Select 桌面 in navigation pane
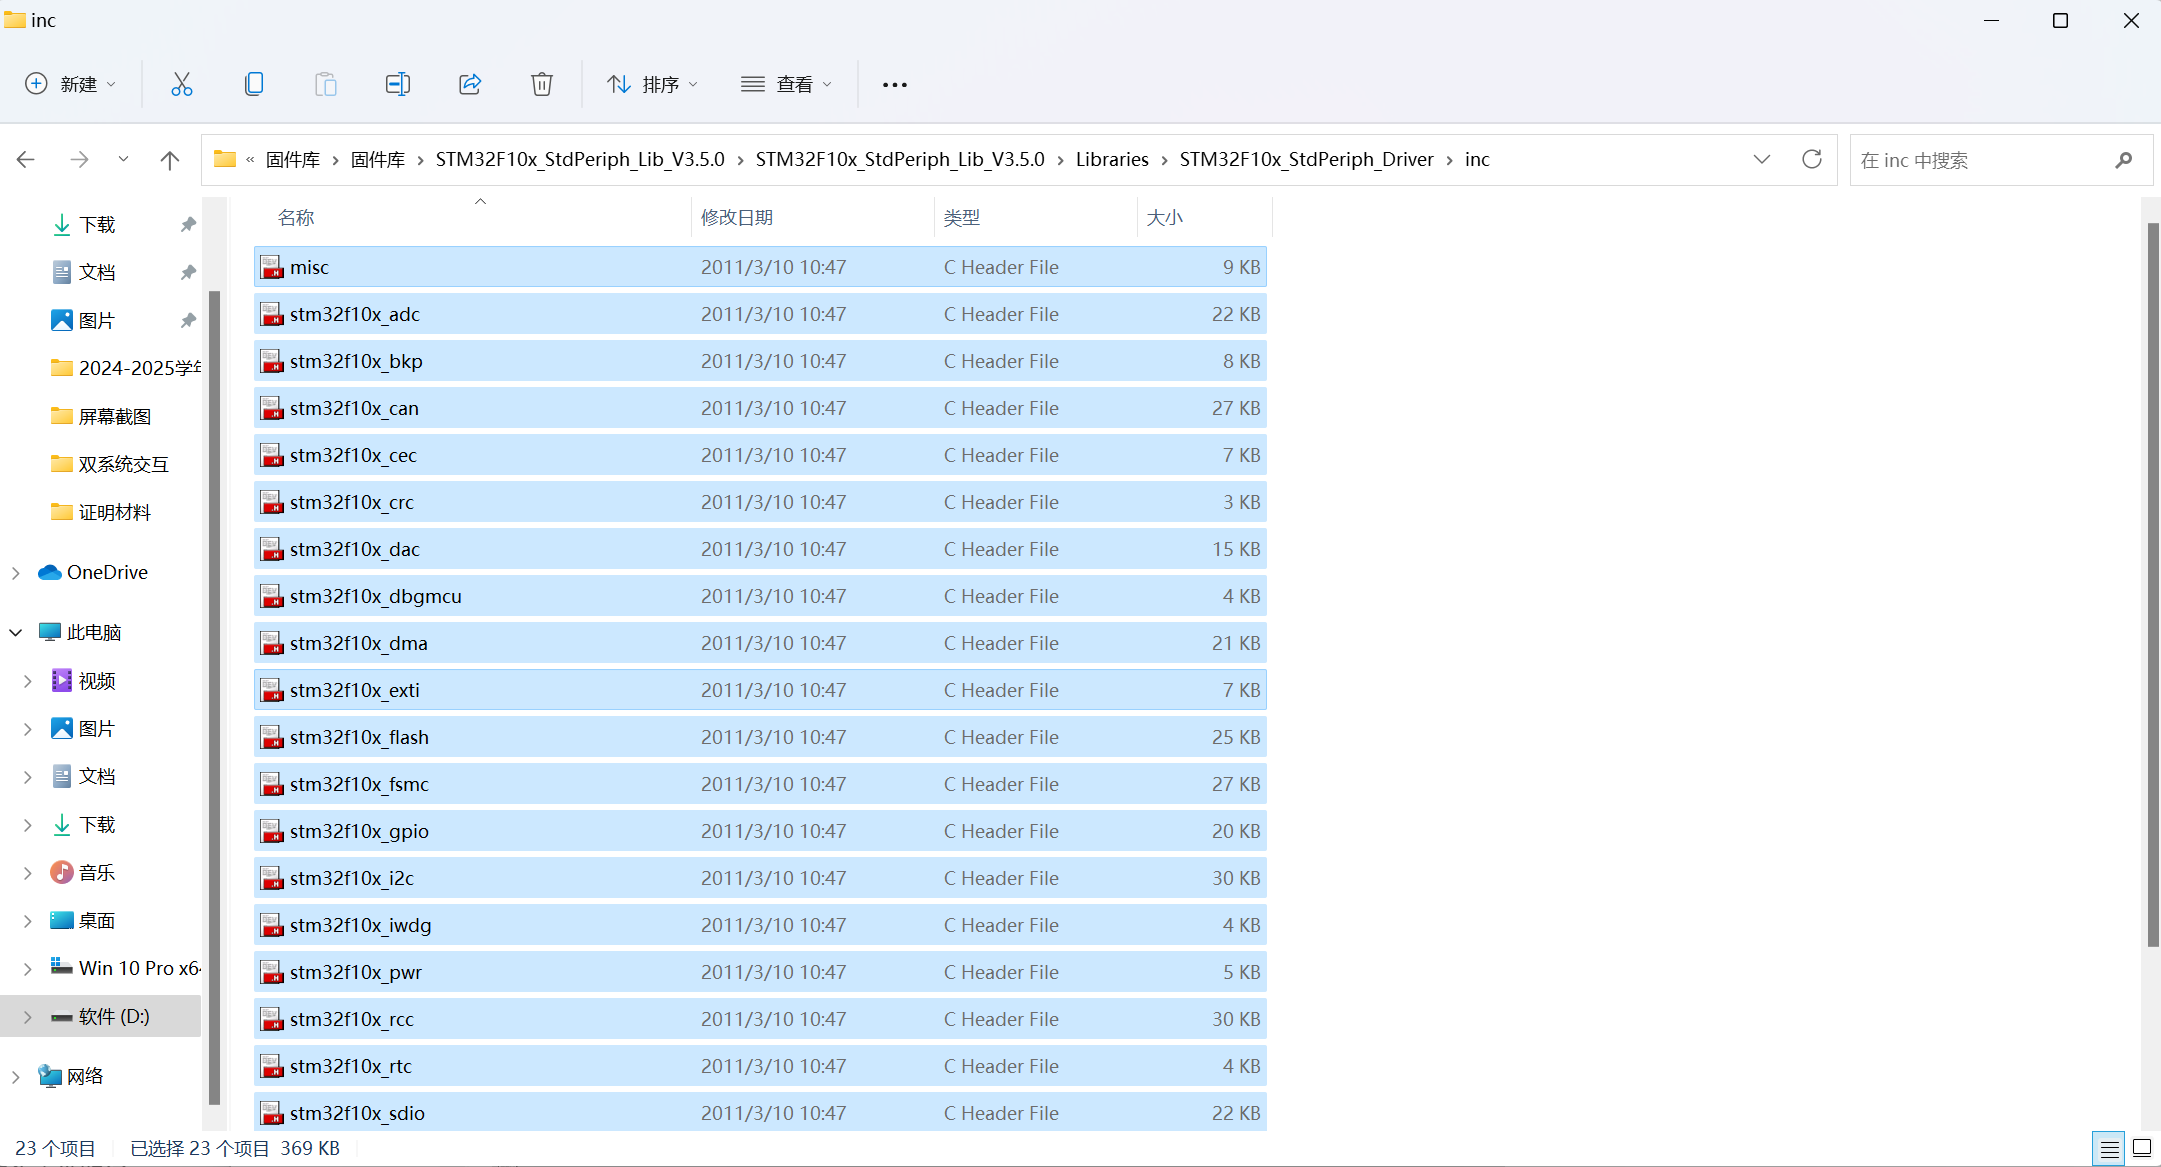 (x=83, y=920)
